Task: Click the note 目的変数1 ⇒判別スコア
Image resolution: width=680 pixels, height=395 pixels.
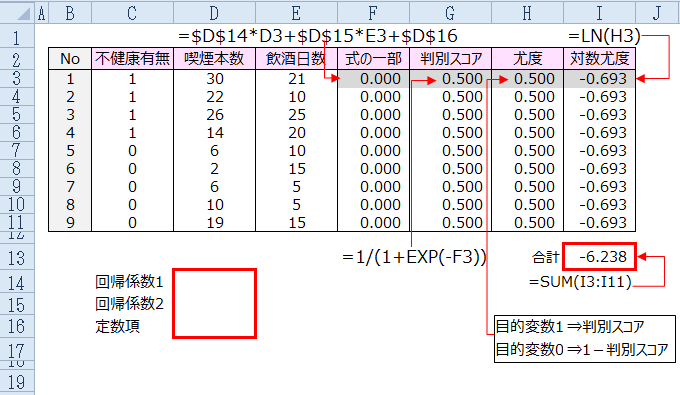Action: point(570,326)
